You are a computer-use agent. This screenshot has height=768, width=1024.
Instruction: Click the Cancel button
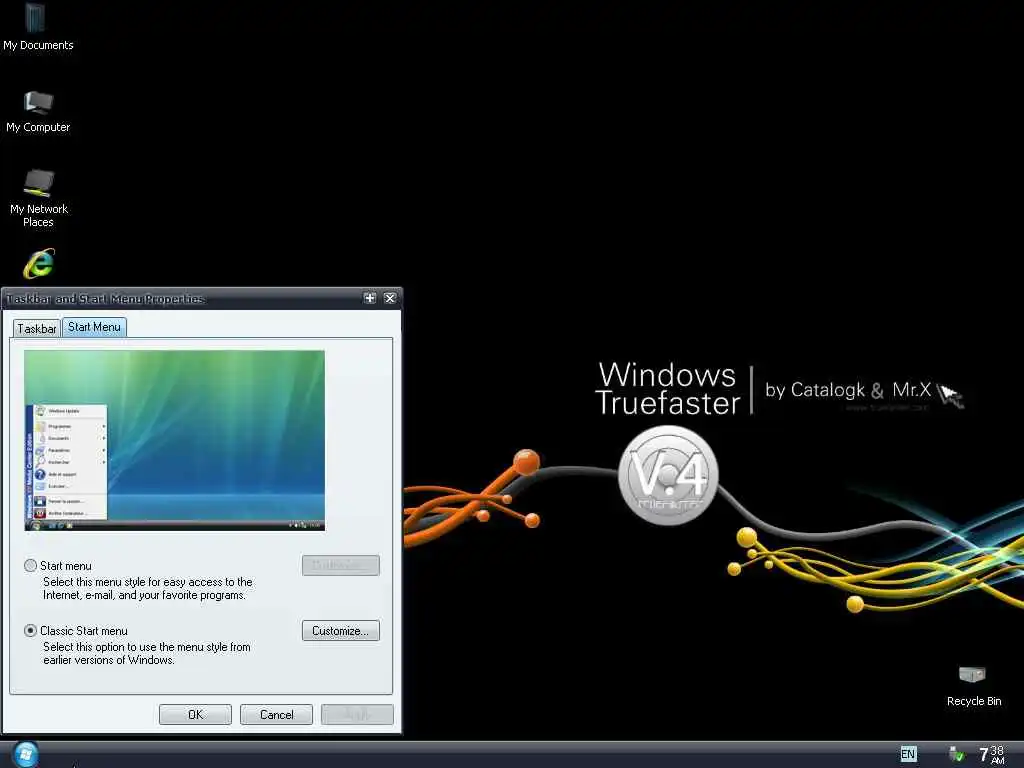click(276, 714)
